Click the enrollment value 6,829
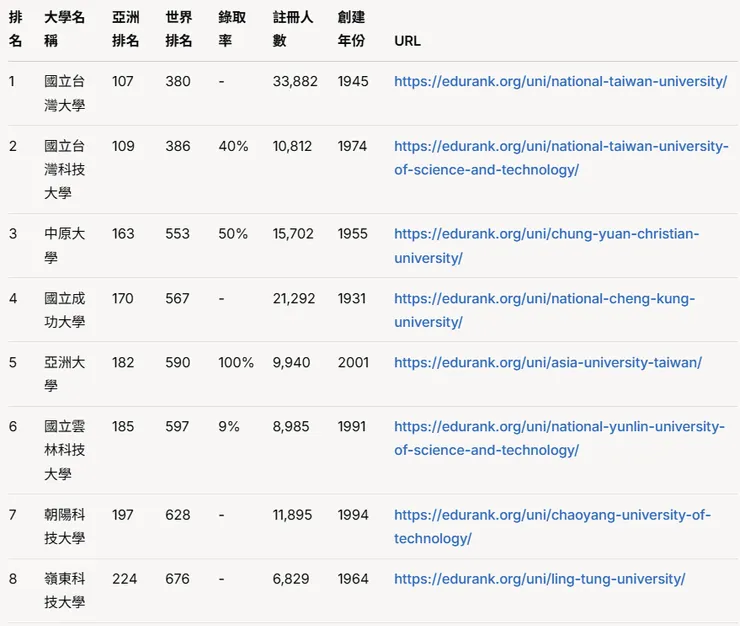This screenshot has height=626, width=740. pyautogui.click(x=291, y=579)
